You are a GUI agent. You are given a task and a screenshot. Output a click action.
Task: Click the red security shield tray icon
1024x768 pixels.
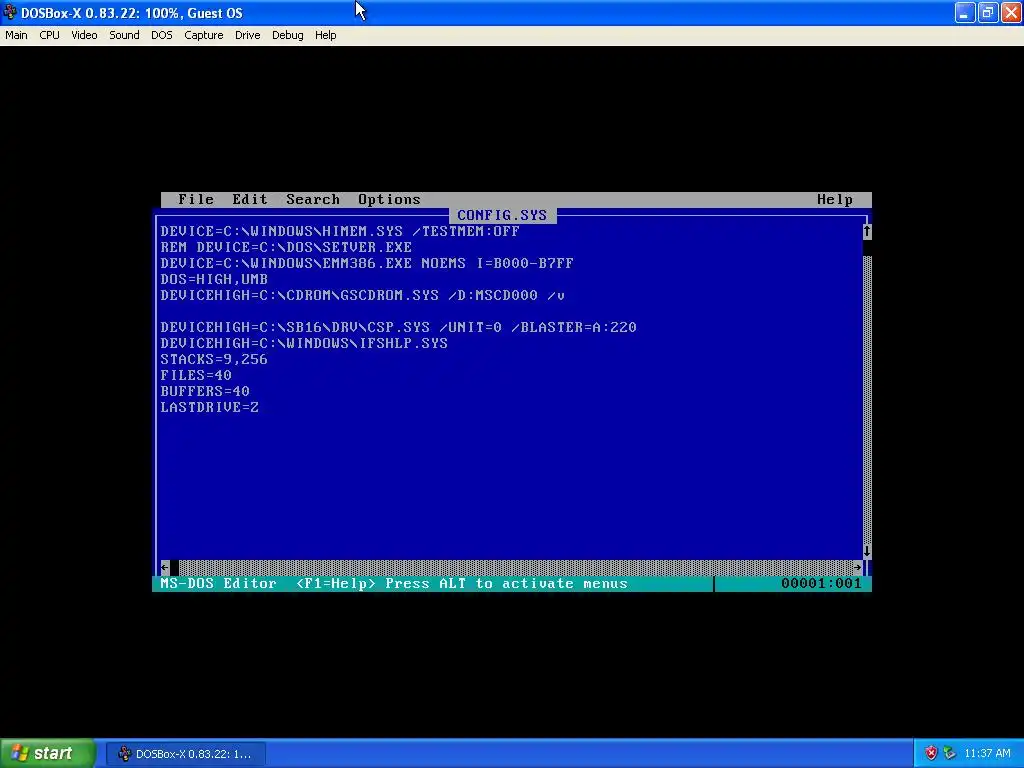931,754
